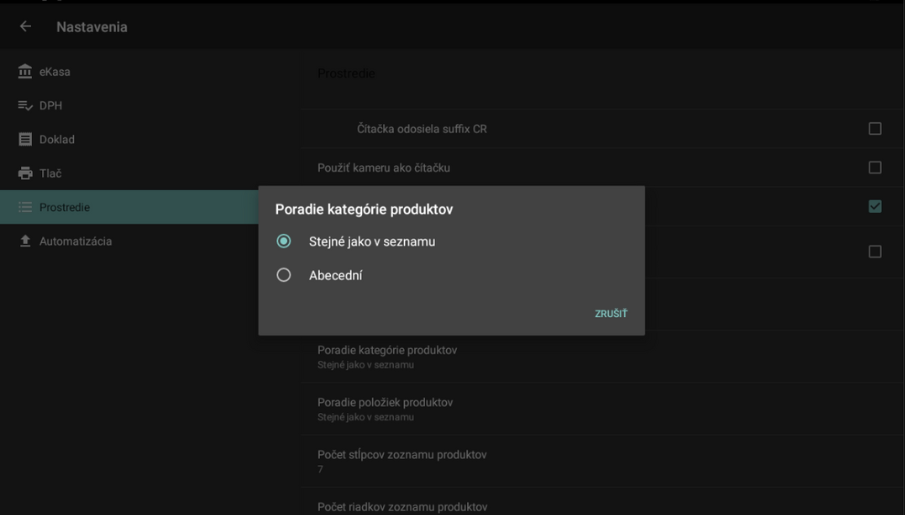Click the DPH icon in sidebar
Viewport: 905px width, 515px height.
coord(26,106)
